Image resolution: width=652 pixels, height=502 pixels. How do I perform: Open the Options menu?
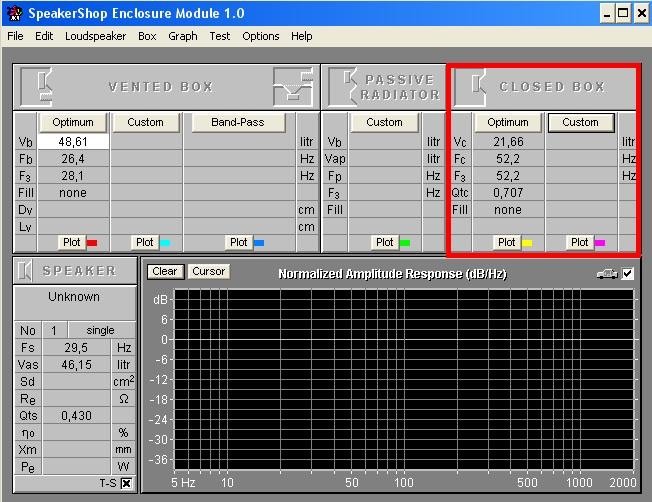(x=261, y=36)
